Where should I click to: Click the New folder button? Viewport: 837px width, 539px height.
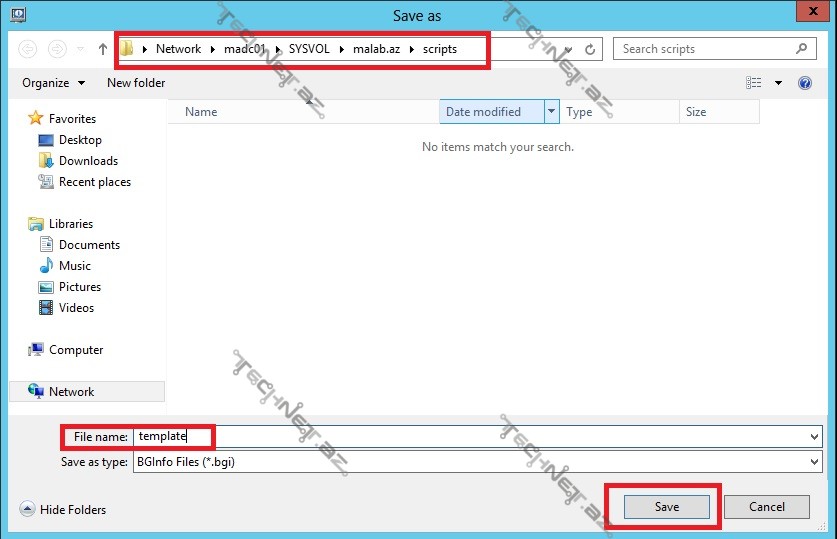(x=136, y=83)
